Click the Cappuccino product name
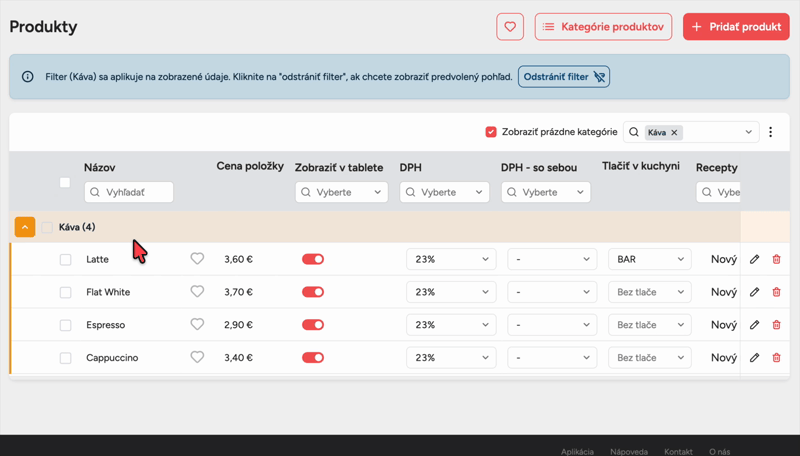Image resolution: width=800 pixels, height=456 pixels. tap(112, 358)
